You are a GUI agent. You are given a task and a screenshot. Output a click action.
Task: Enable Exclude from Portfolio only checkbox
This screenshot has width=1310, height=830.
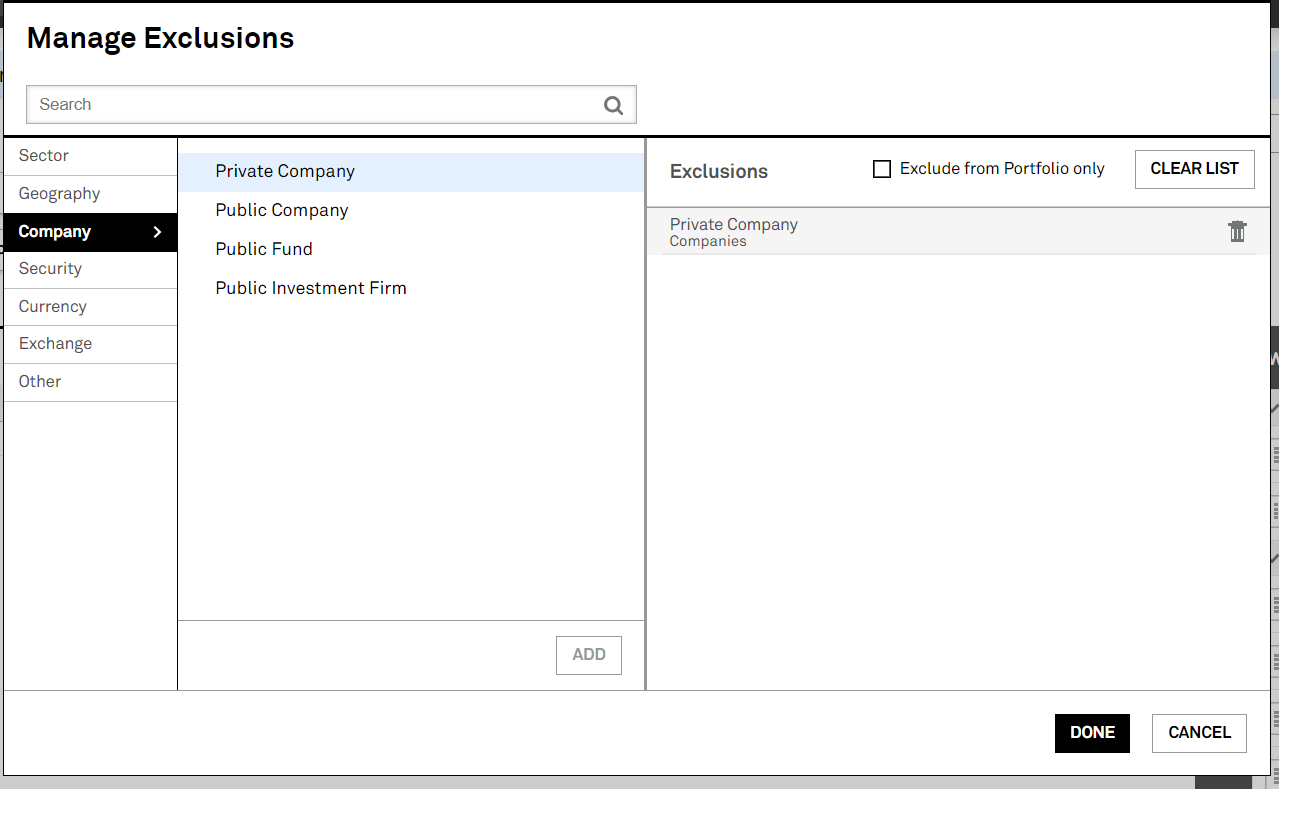(x=882, y=169)
